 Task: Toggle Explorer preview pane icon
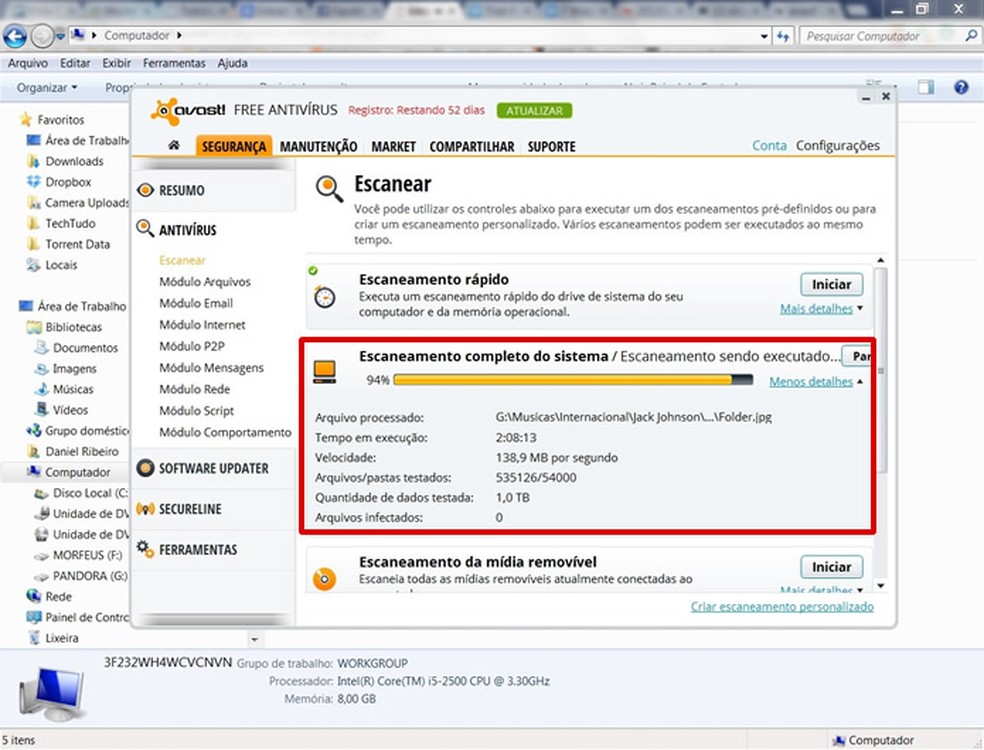[926, 87]
